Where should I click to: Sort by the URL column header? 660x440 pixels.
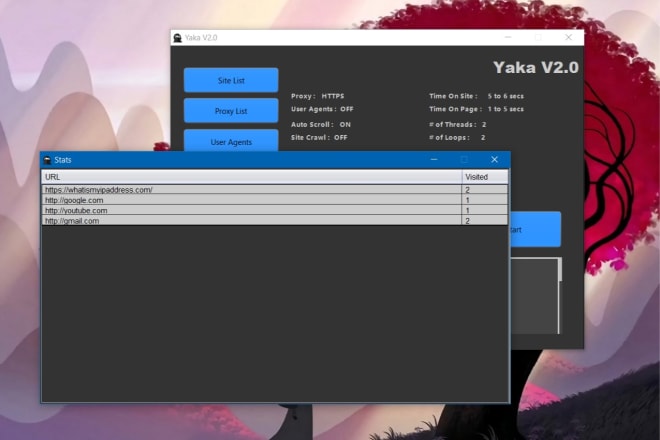click(x=251, y=177)
